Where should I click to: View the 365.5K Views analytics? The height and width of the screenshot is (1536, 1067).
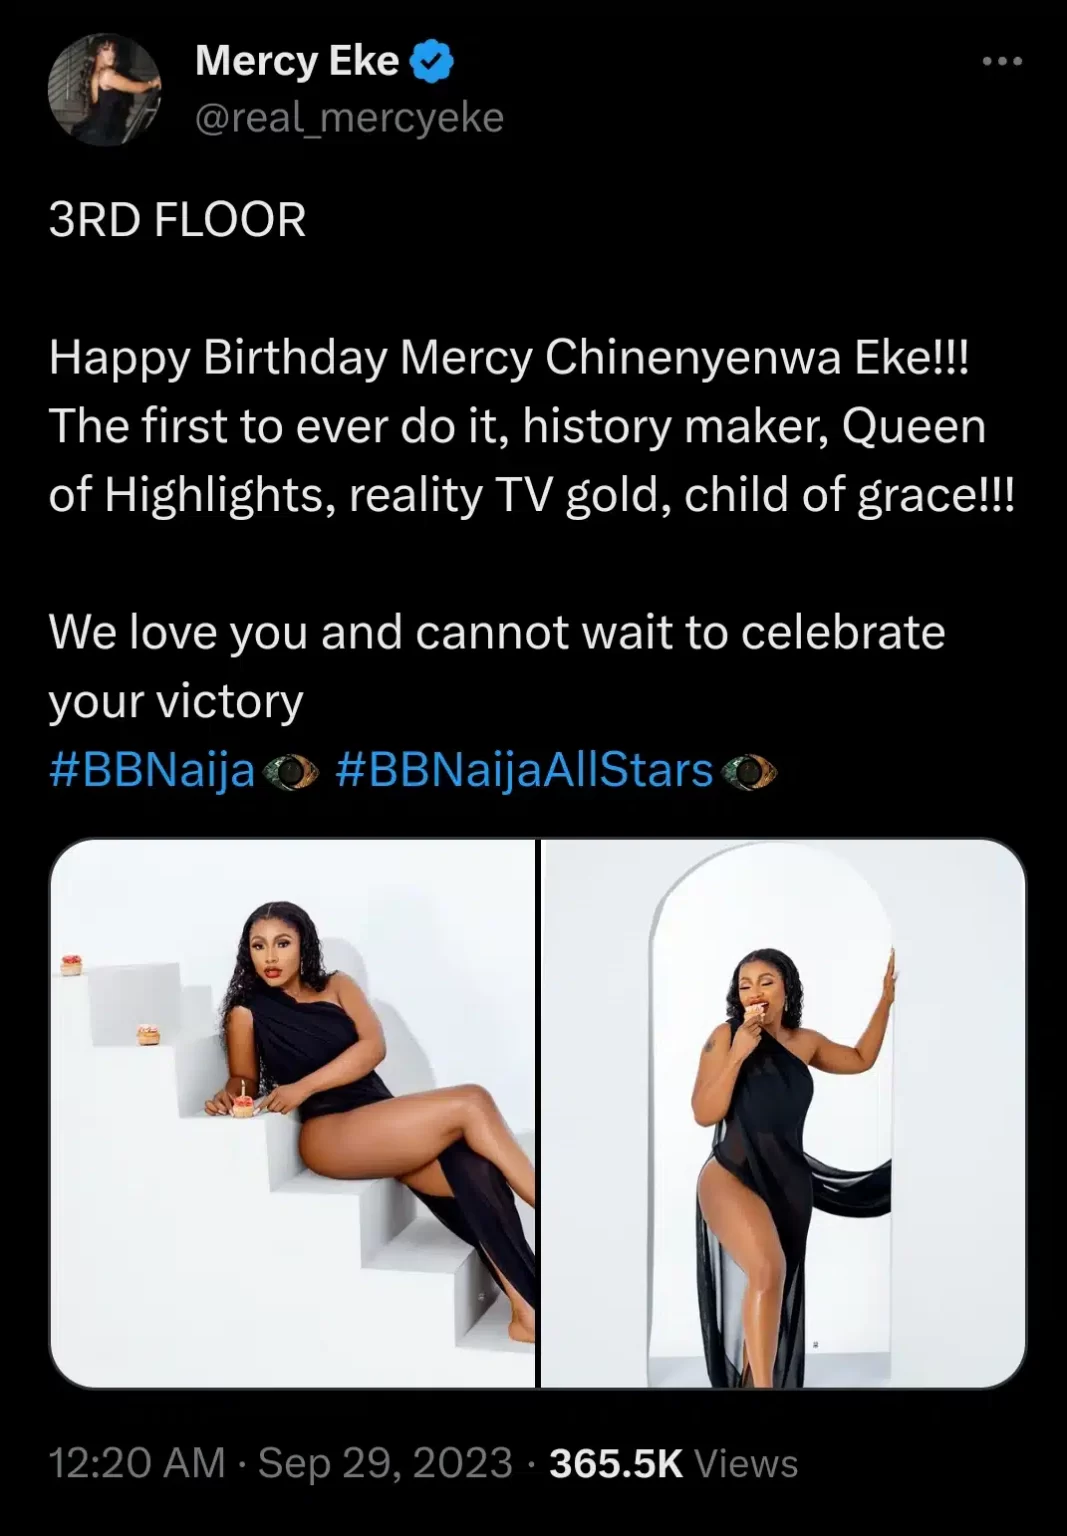[673, 1463]
